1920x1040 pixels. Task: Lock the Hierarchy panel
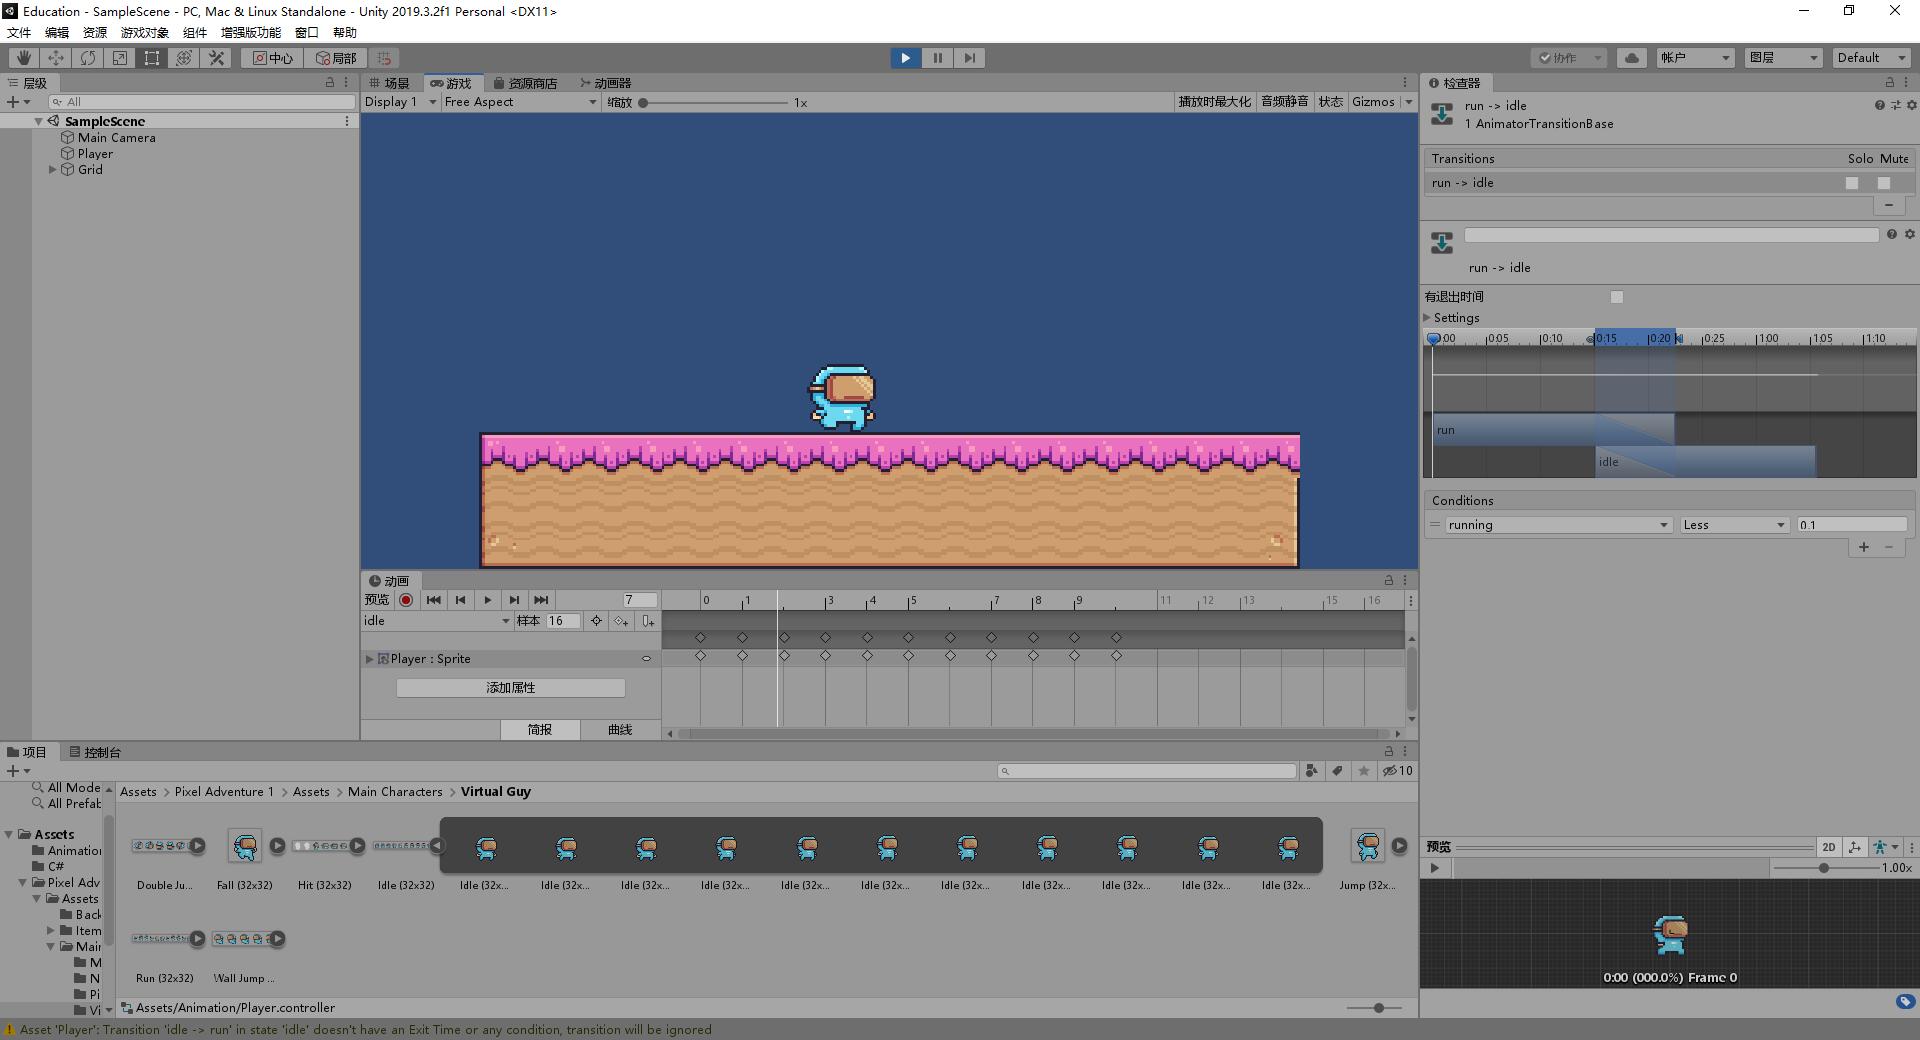[x=330, y=82]
